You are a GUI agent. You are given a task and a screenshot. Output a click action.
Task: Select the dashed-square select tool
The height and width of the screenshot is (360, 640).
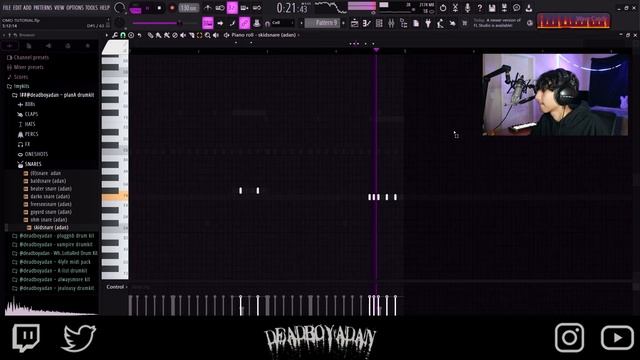[200, 36]
